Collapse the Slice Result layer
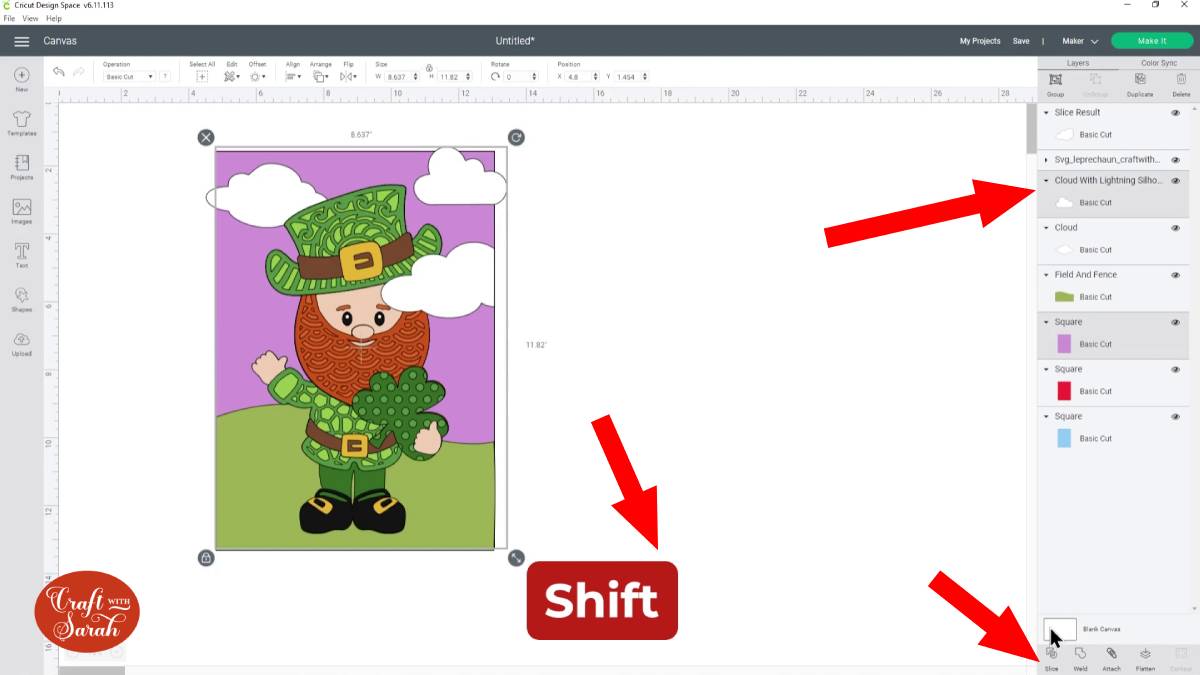The height and width of the screenshot is (675, 1200). pyautogui.click(x=1046, y=113)
